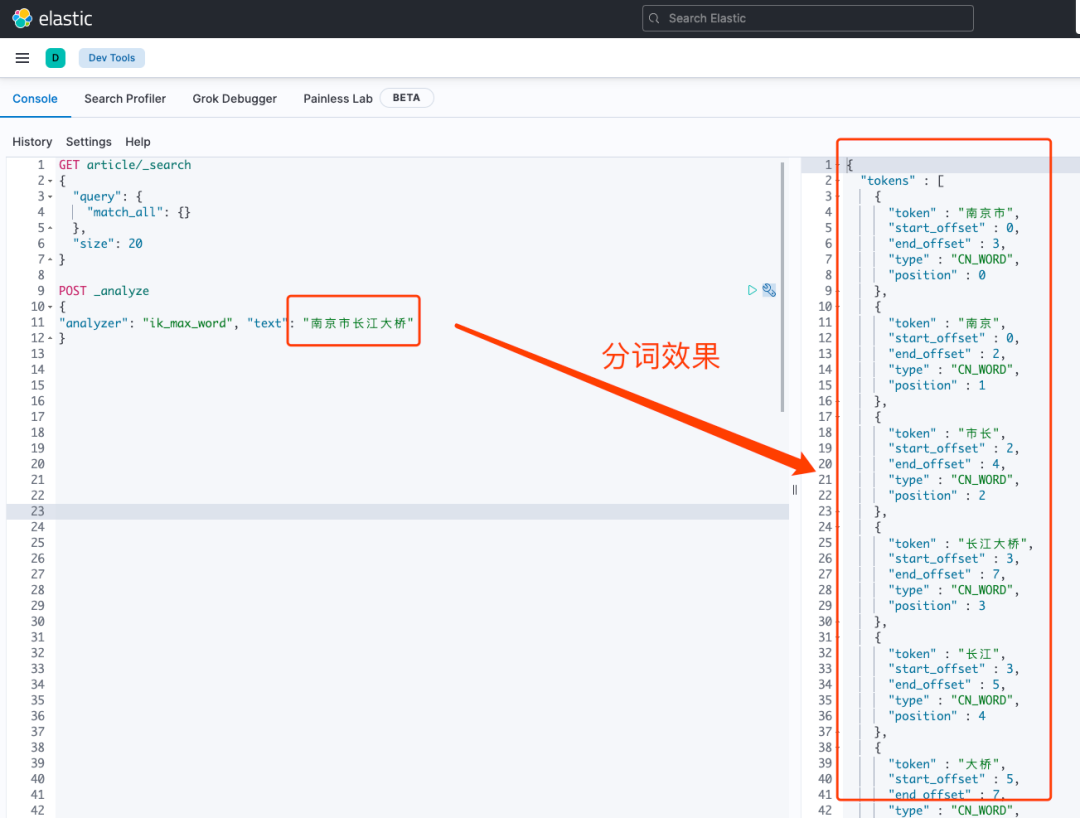Collapse the query block on line 3
This screenshot has width=1080, height=818.
pos(50,197)
